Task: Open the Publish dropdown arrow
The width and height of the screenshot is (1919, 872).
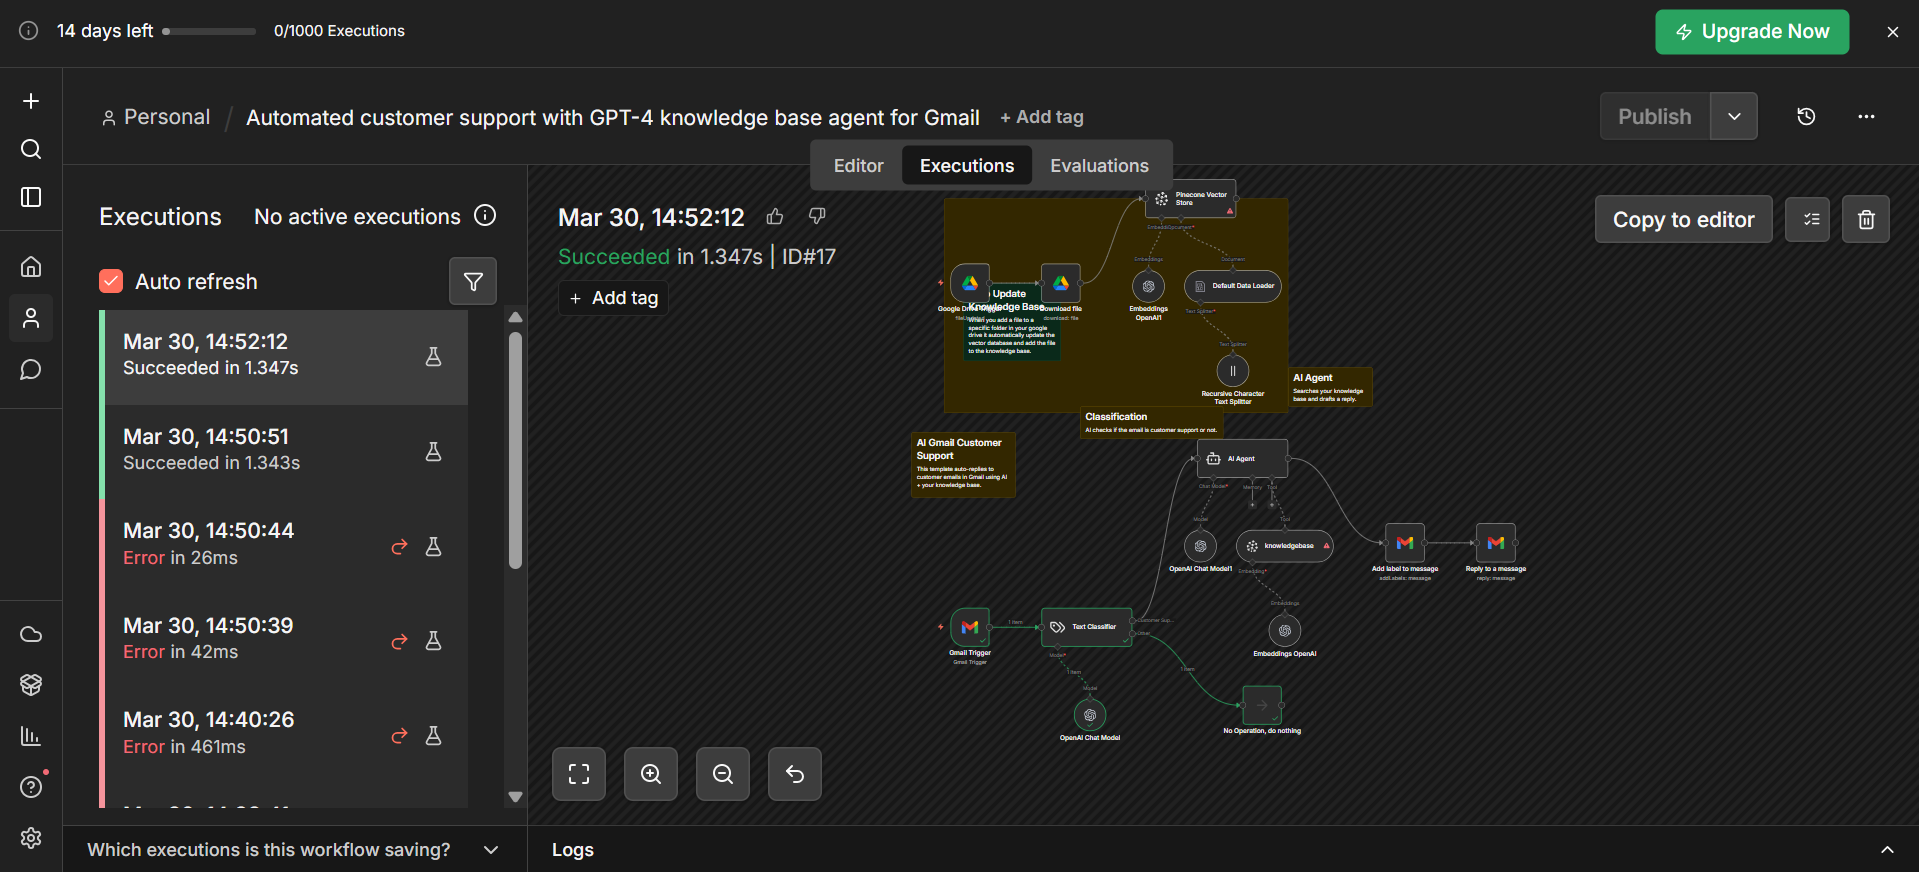Action: point(1734,117)
